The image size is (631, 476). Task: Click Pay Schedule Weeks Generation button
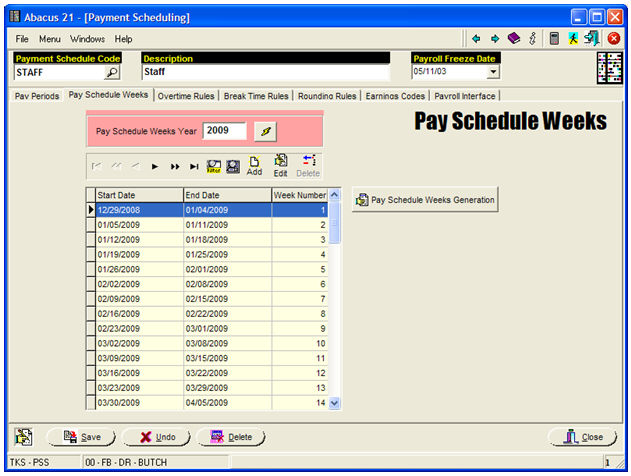click(425, 200)
